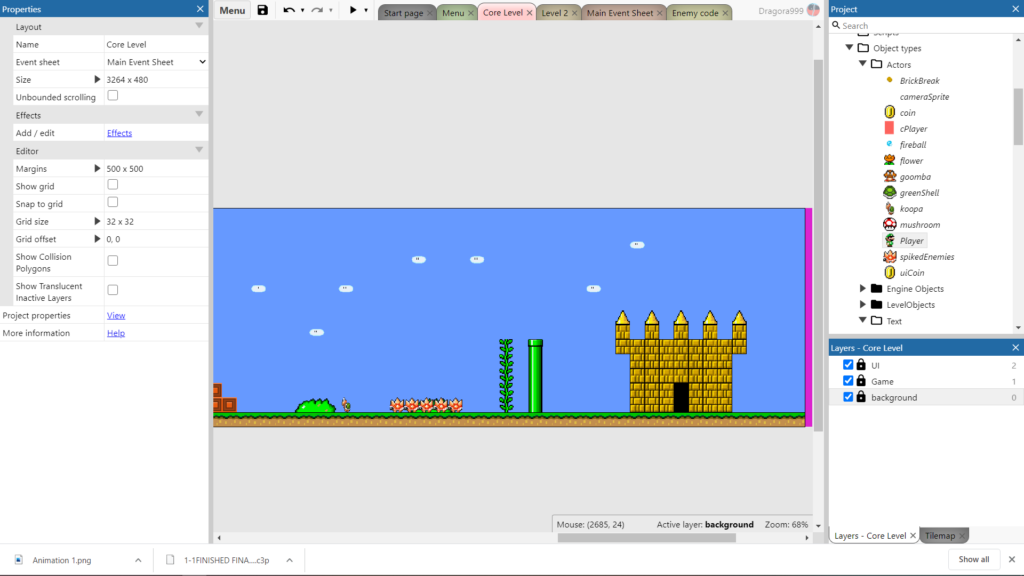The height and width of the screenshot is (576, 1024).
Task: Click the lock icon on UI layer
Action: point(861,364)
